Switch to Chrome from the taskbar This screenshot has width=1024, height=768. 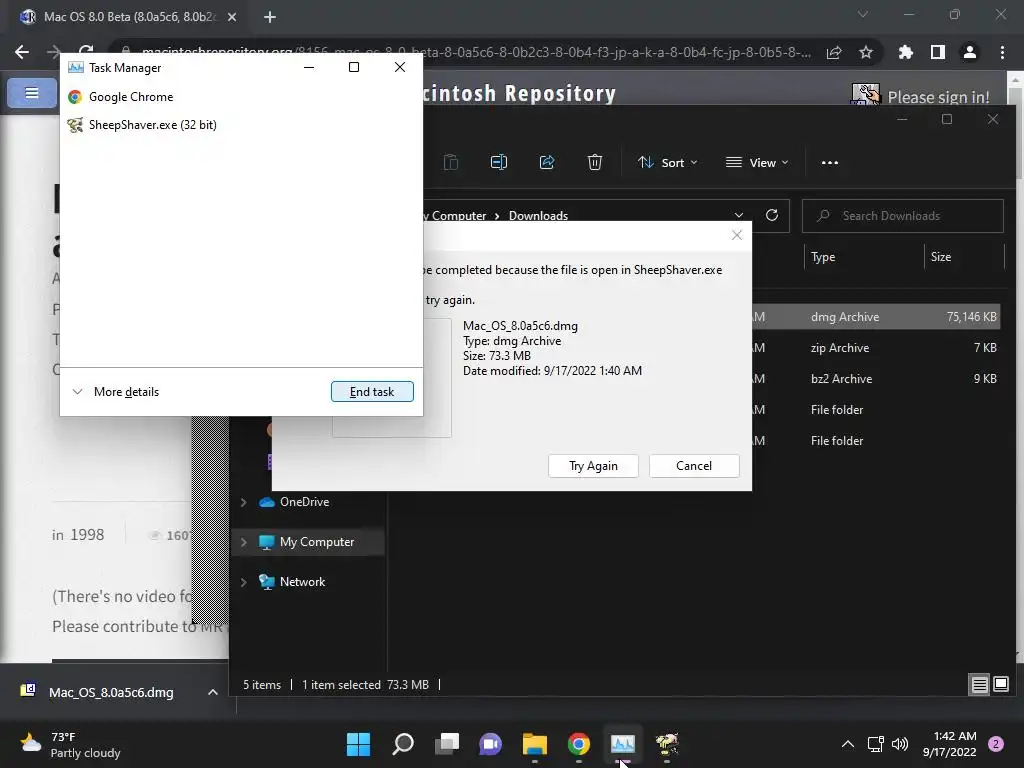(x=579, y=744)
